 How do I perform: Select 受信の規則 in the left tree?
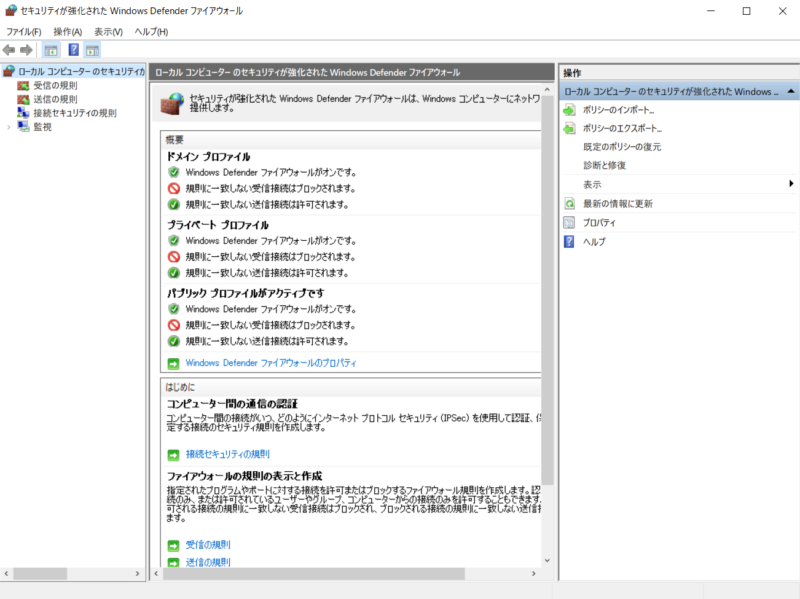point(55,85)
